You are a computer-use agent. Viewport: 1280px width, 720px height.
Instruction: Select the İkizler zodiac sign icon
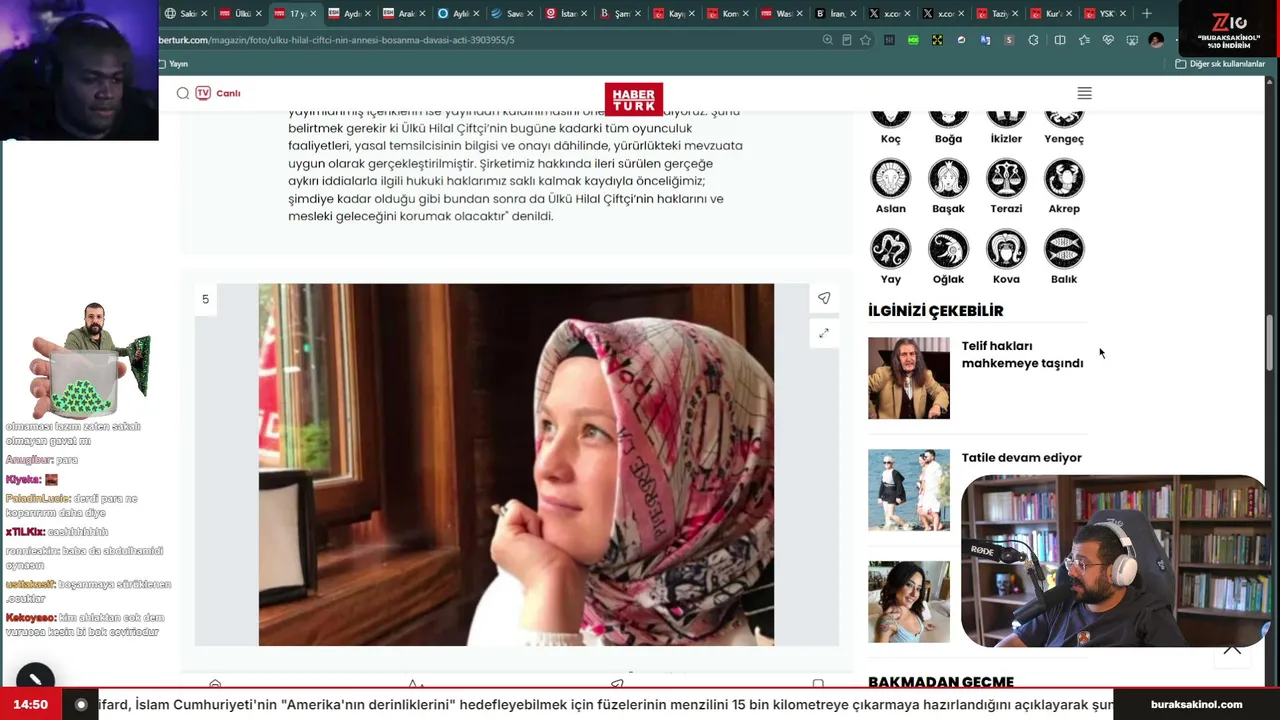click(x=1006, y=119)
